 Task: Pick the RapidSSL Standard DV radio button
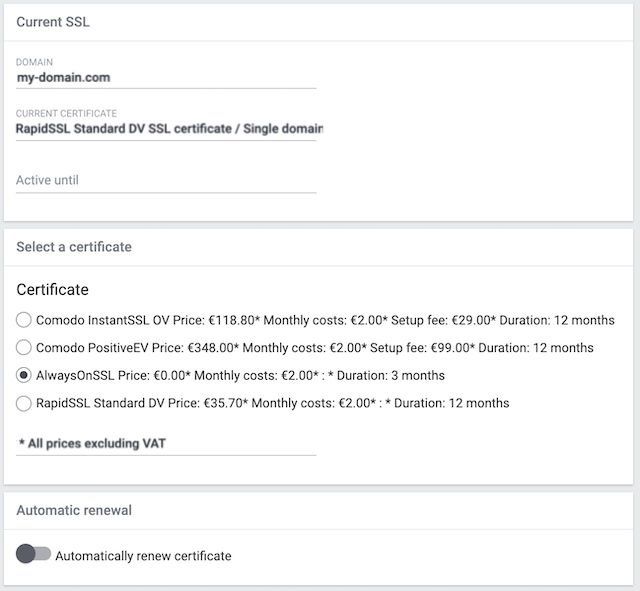[x=24, y=403]
